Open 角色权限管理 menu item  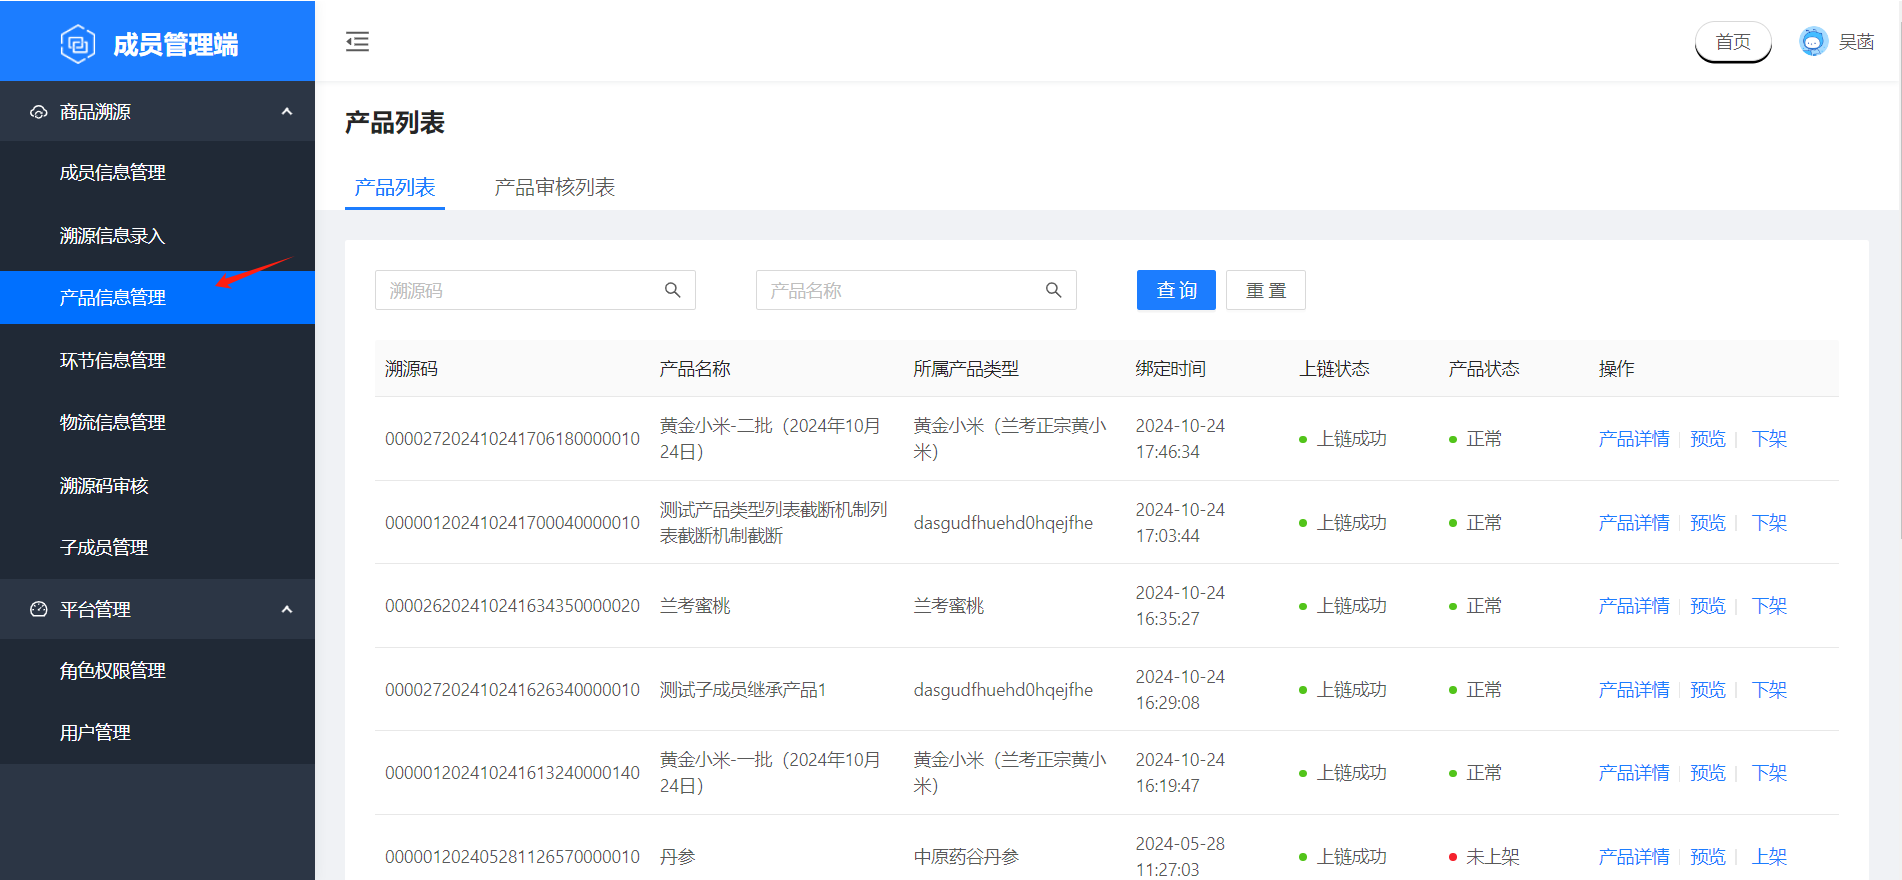(x=112, y=671)
